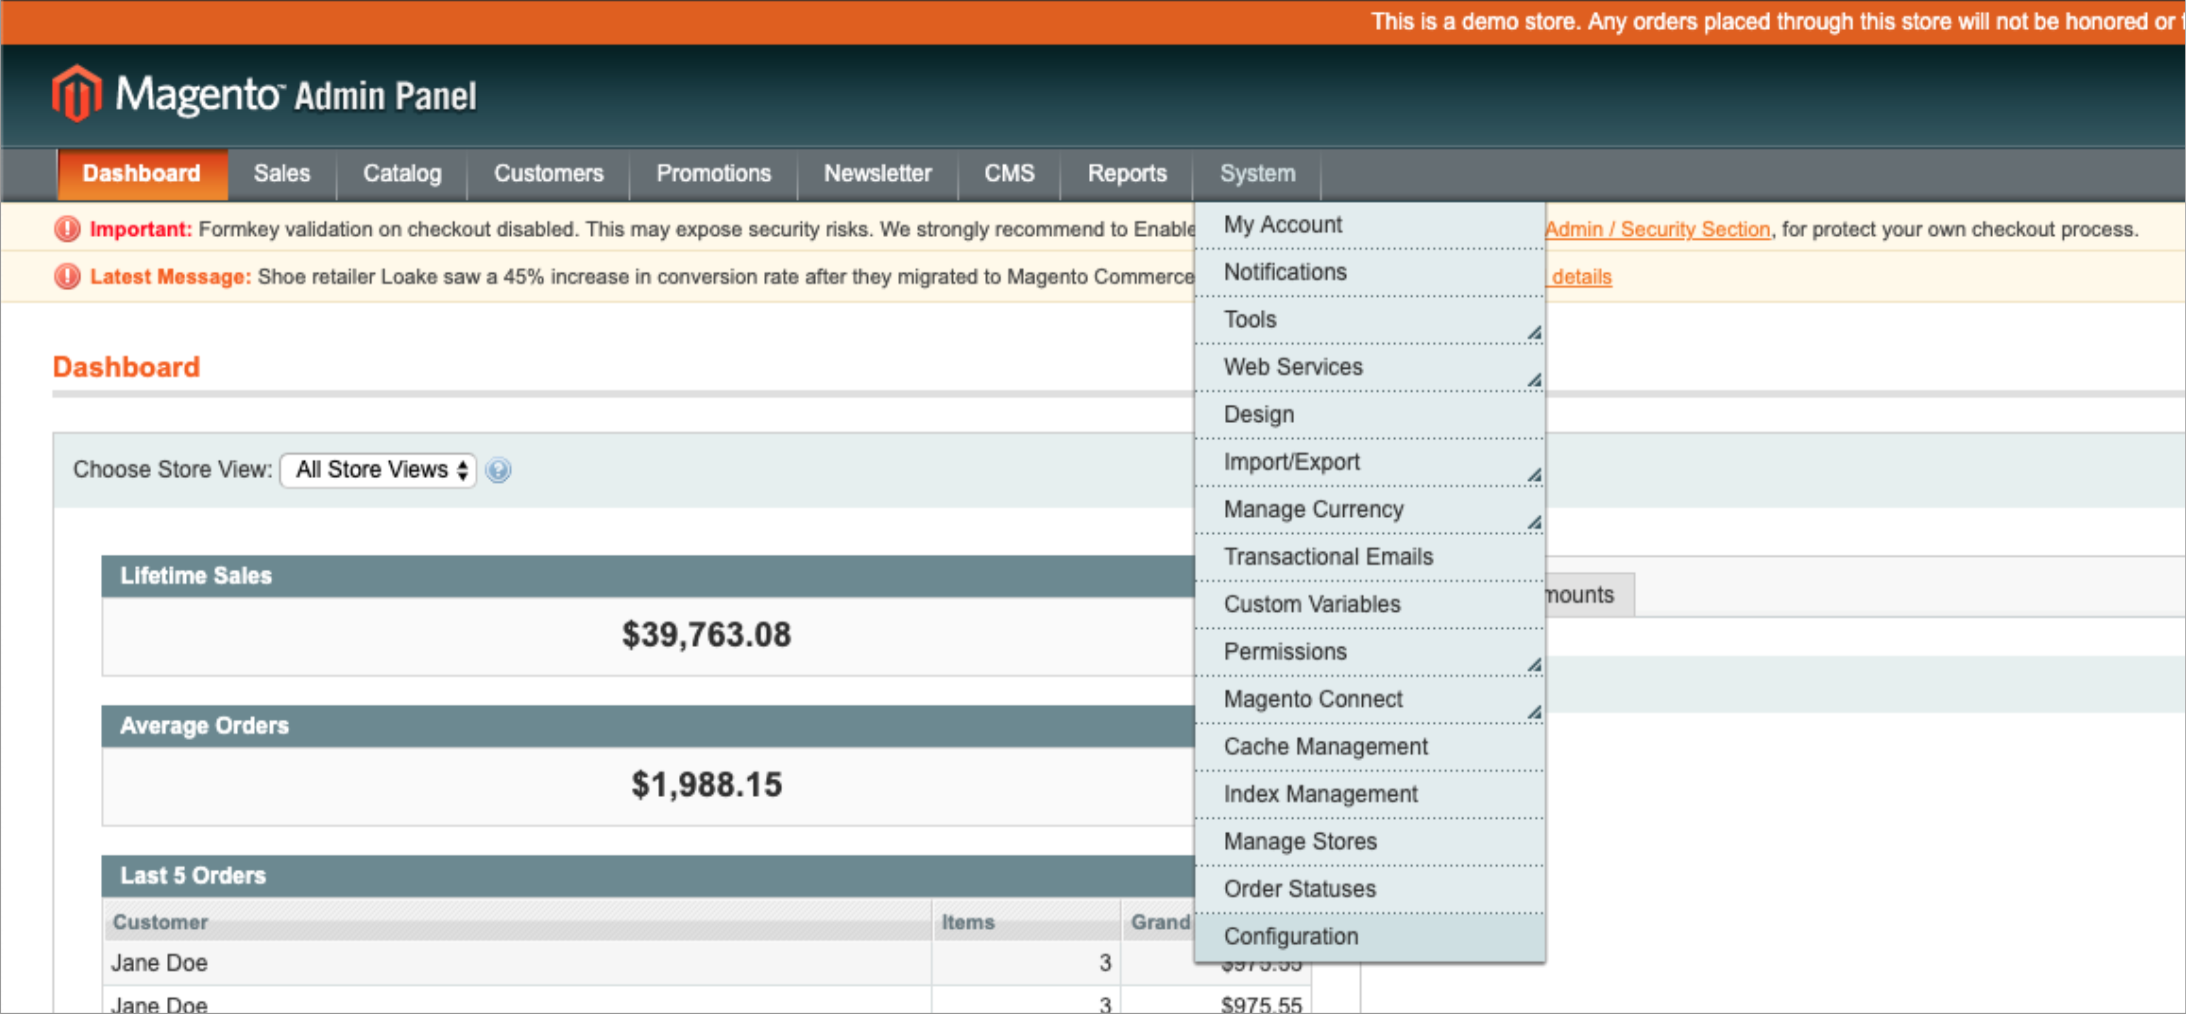Open Index Management from the menu

click(1370, 795)
